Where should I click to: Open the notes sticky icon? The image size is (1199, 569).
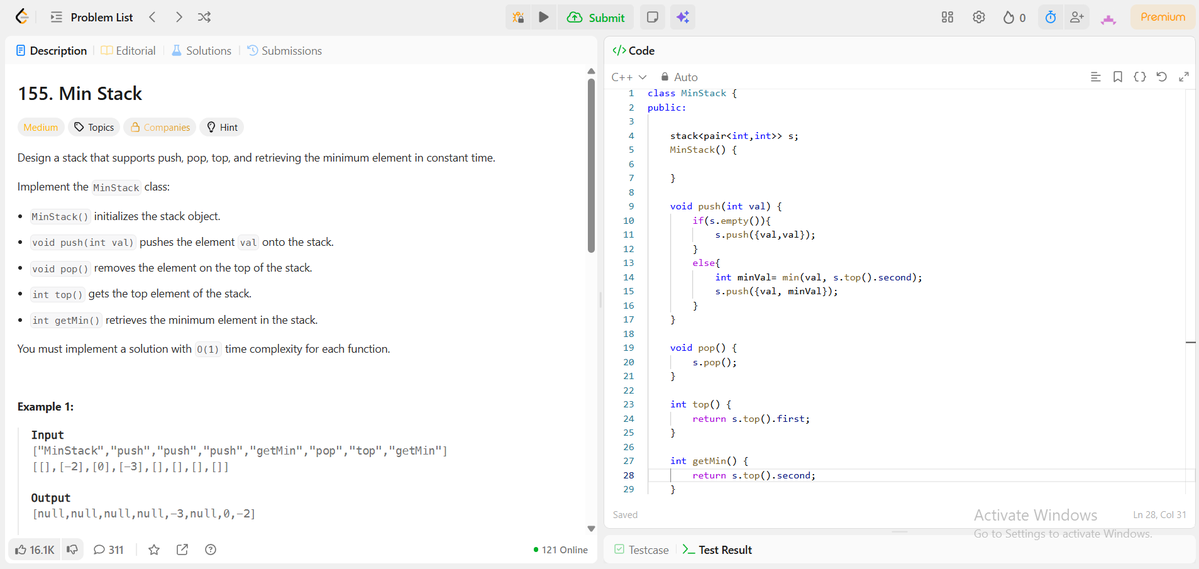click(x=652, y=17)
